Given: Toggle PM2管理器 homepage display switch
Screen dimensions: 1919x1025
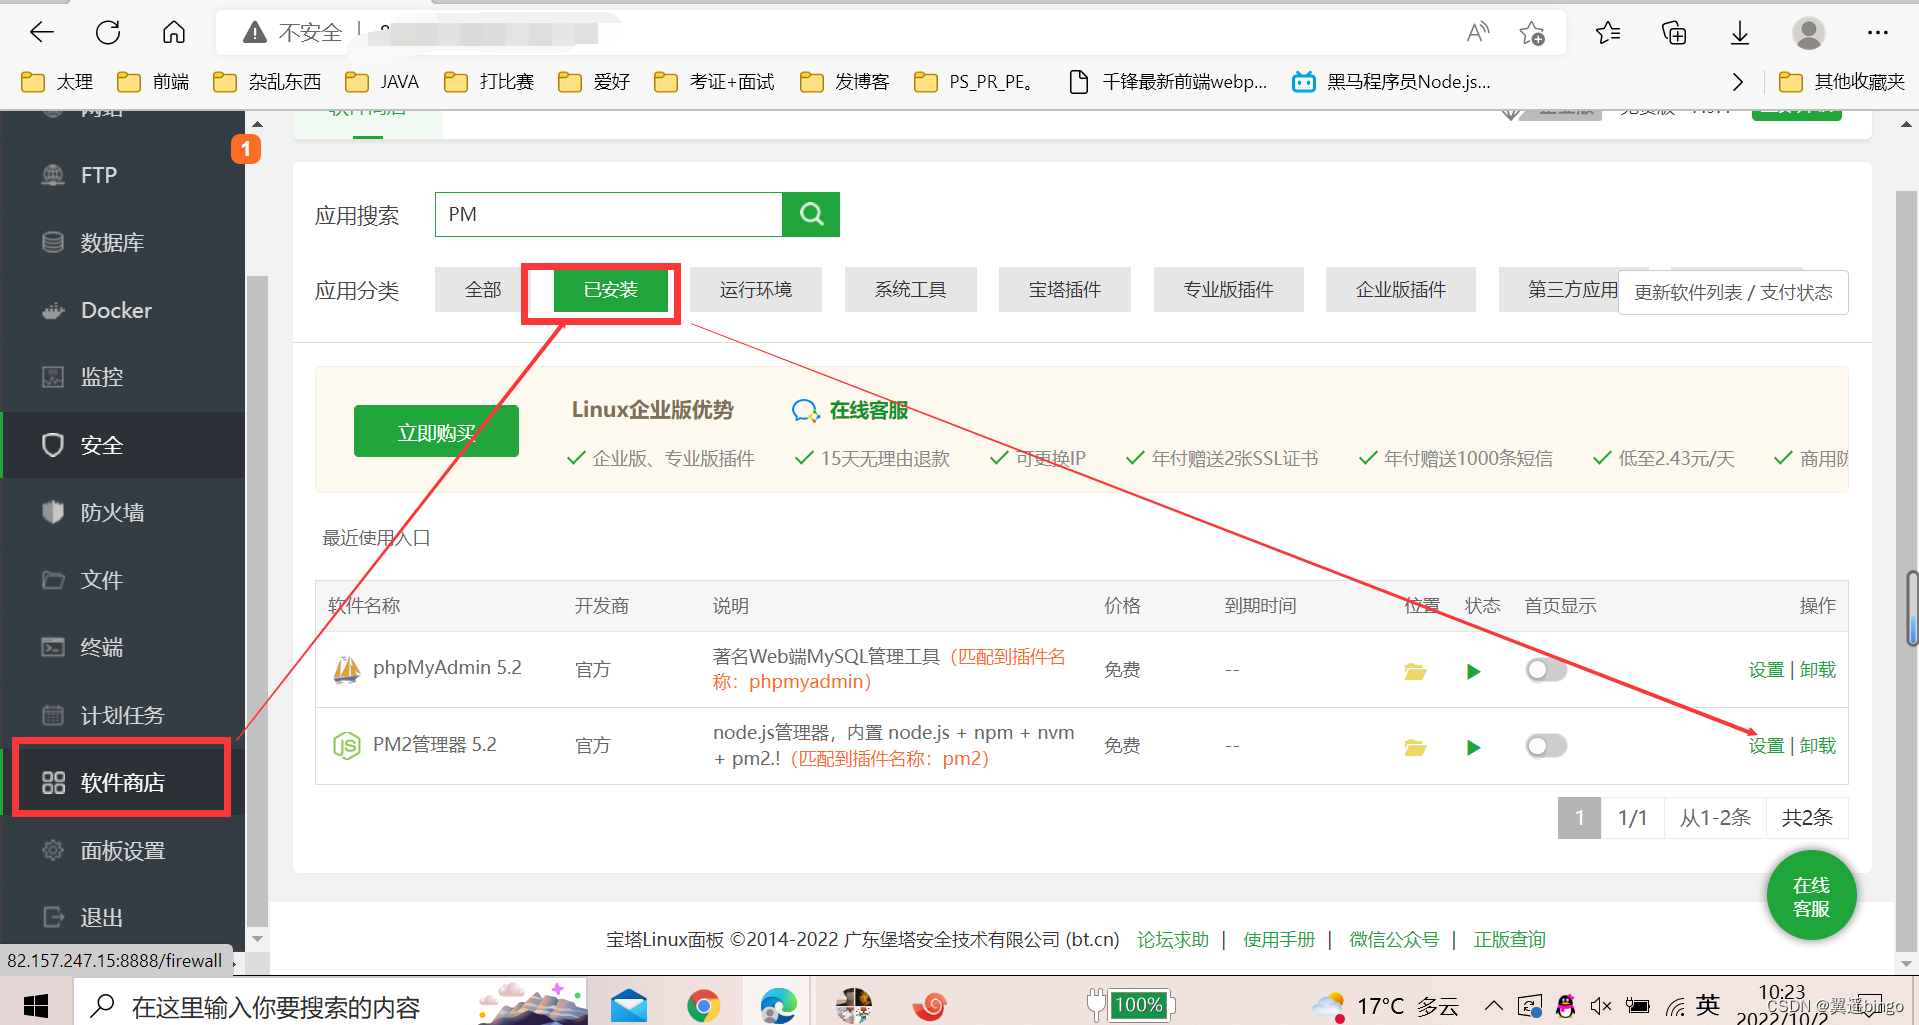Looking at the screenshot, I should pos(1546,745).
